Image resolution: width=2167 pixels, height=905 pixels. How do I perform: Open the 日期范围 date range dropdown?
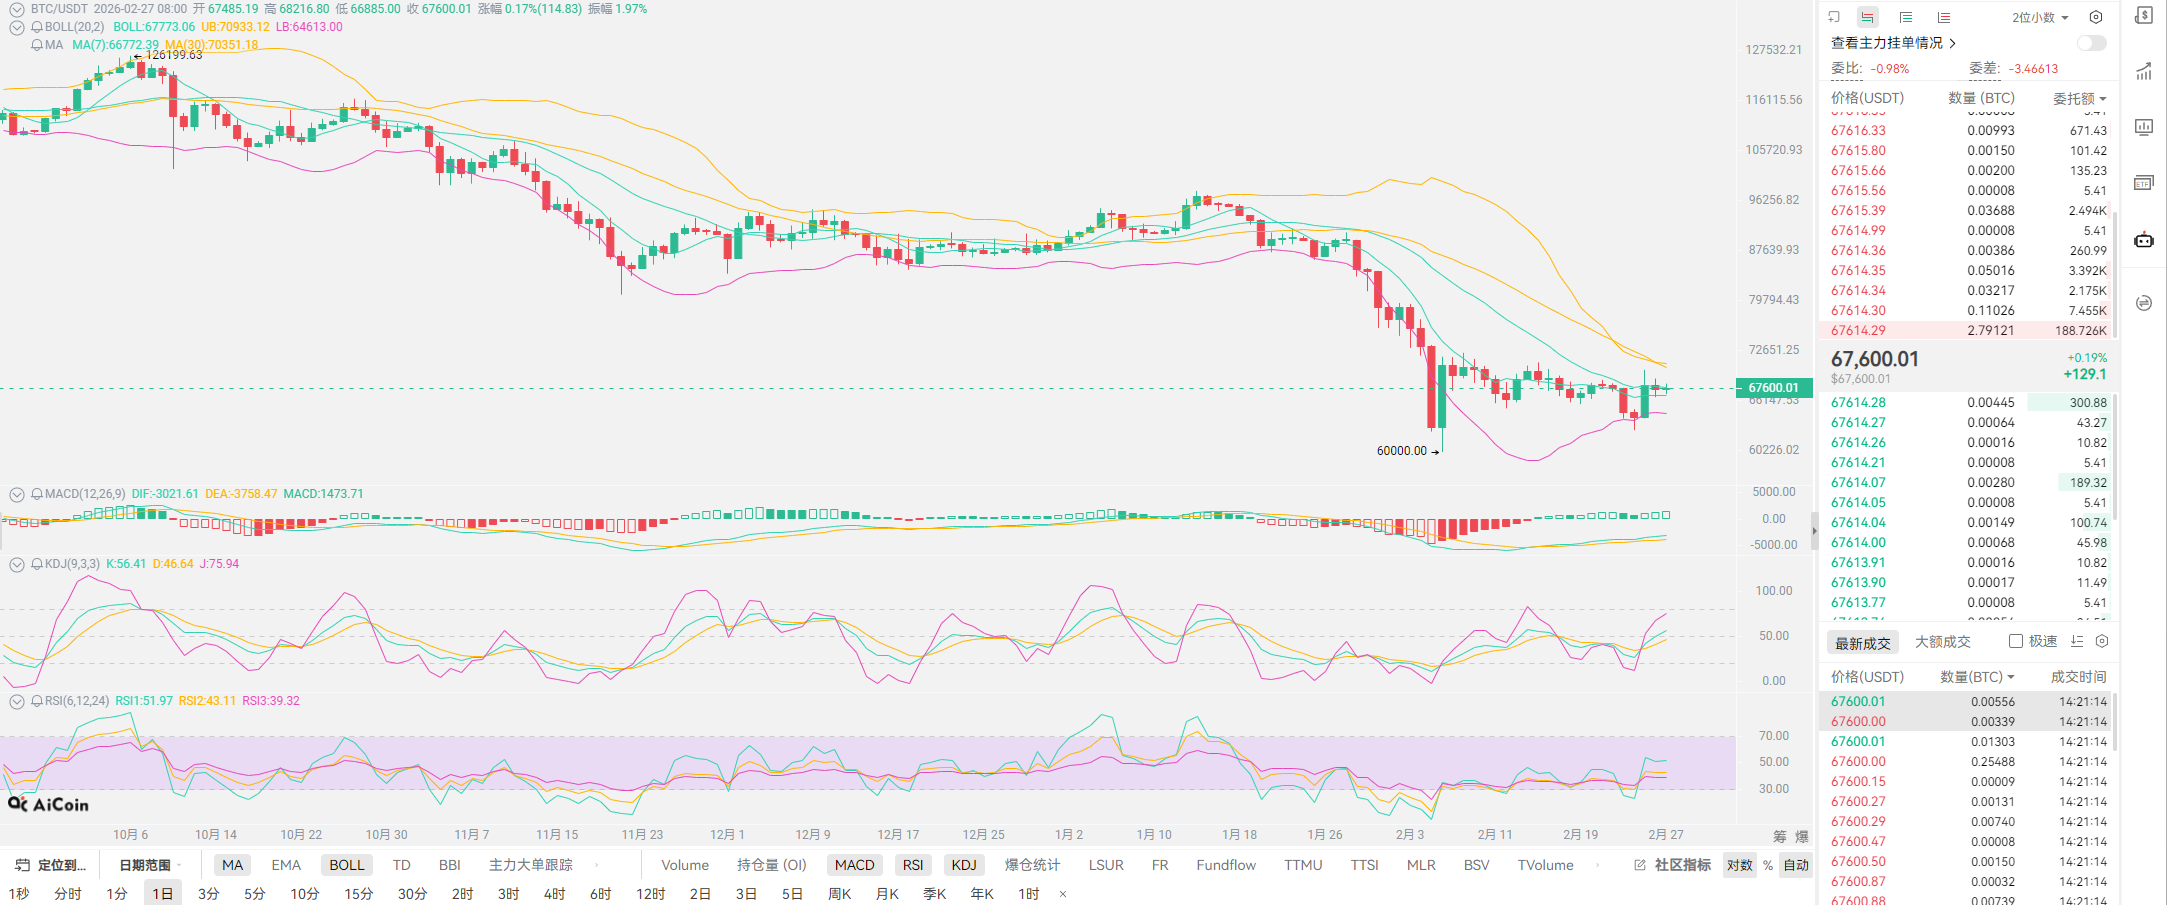(x=150, y=865)
